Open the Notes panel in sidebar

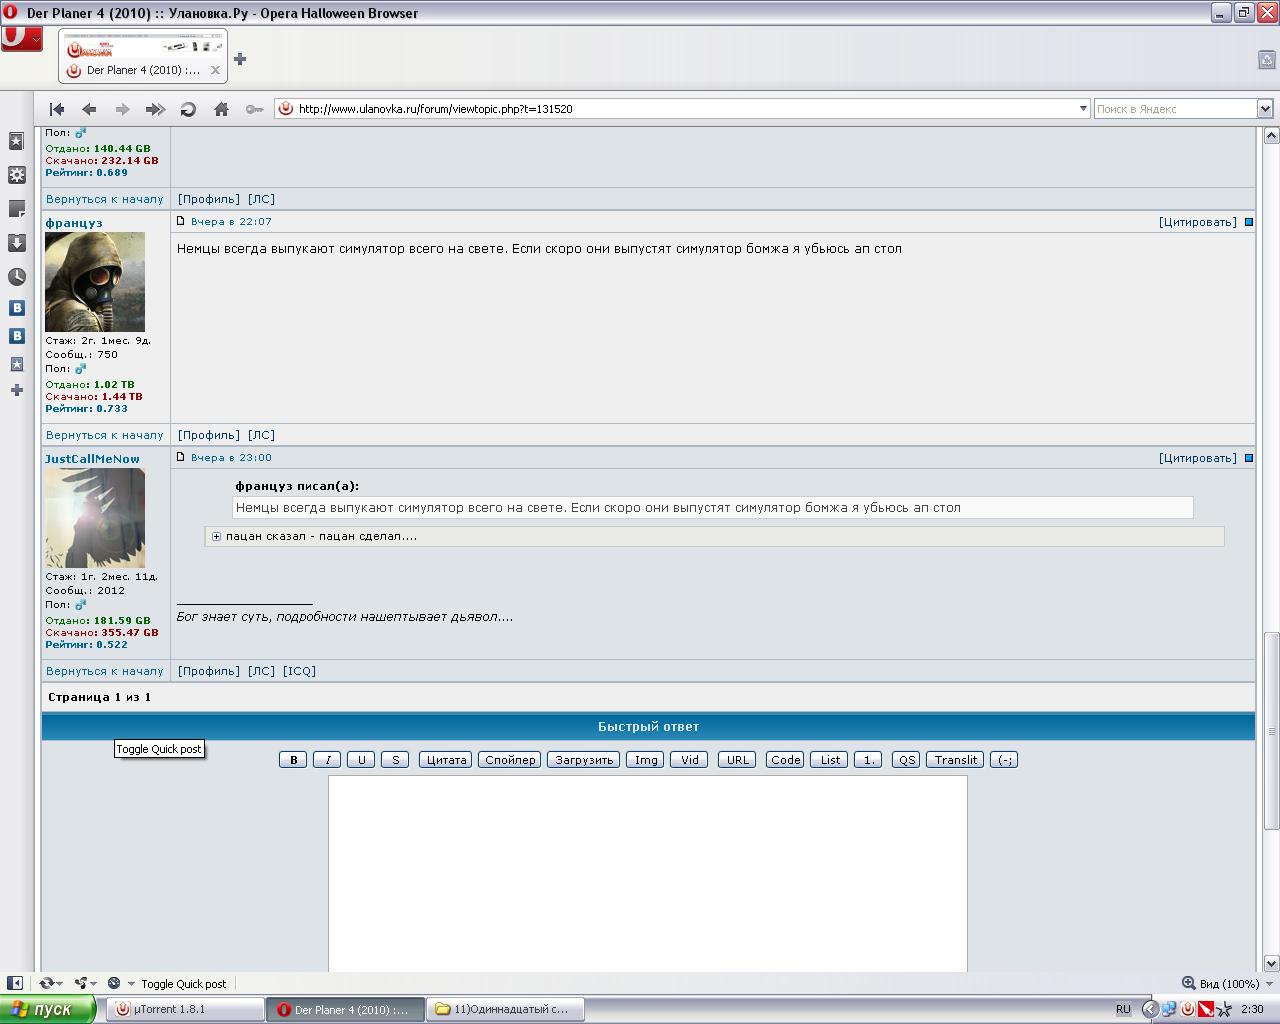16,209
